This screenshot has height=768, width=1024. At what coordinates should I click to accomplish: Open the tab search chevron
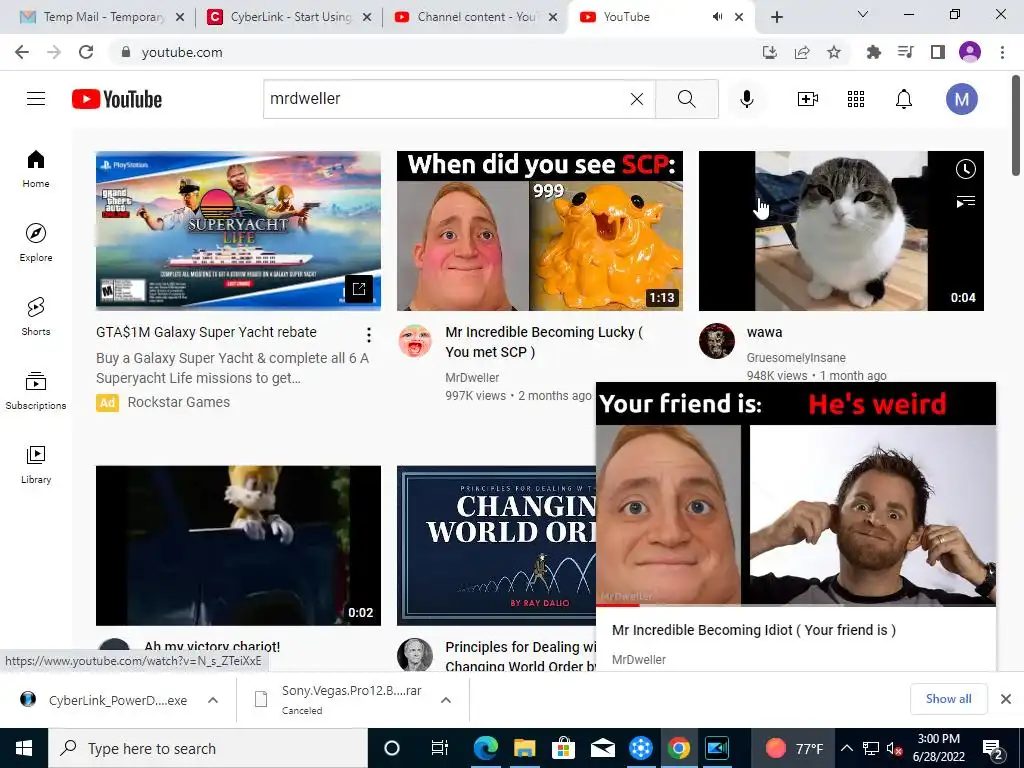863,14
